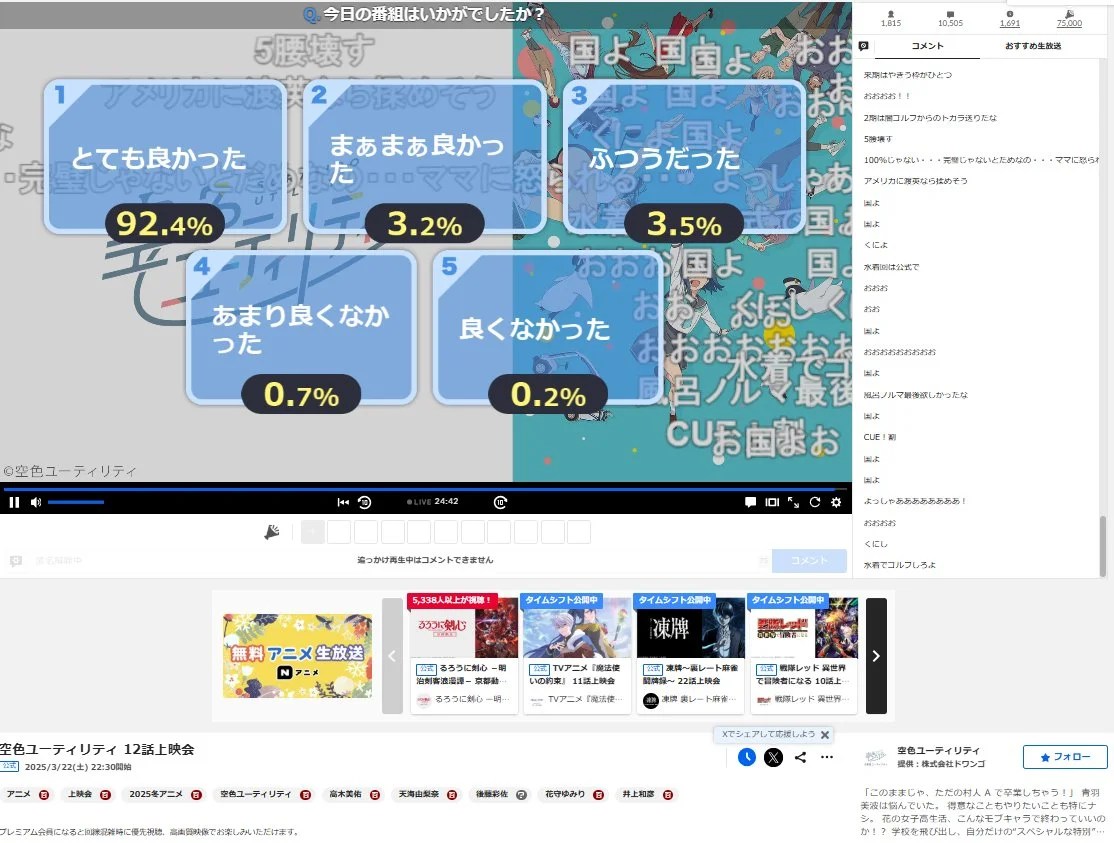Open the 空色ユーティリティ channel name link
This screenshot has width=1114, height=843.
(x=939, y=751)
